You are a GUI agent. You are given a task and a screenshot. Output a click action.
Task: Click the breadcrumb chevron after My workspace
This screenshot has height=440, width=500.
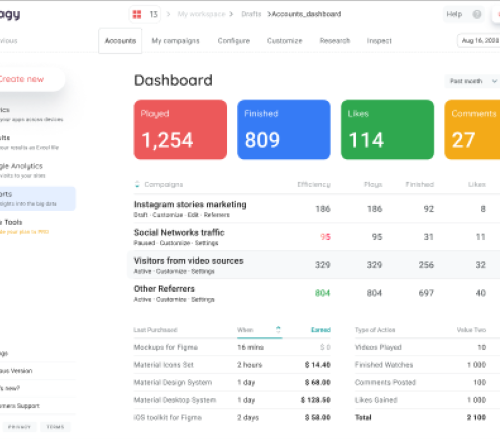(231, 14)
